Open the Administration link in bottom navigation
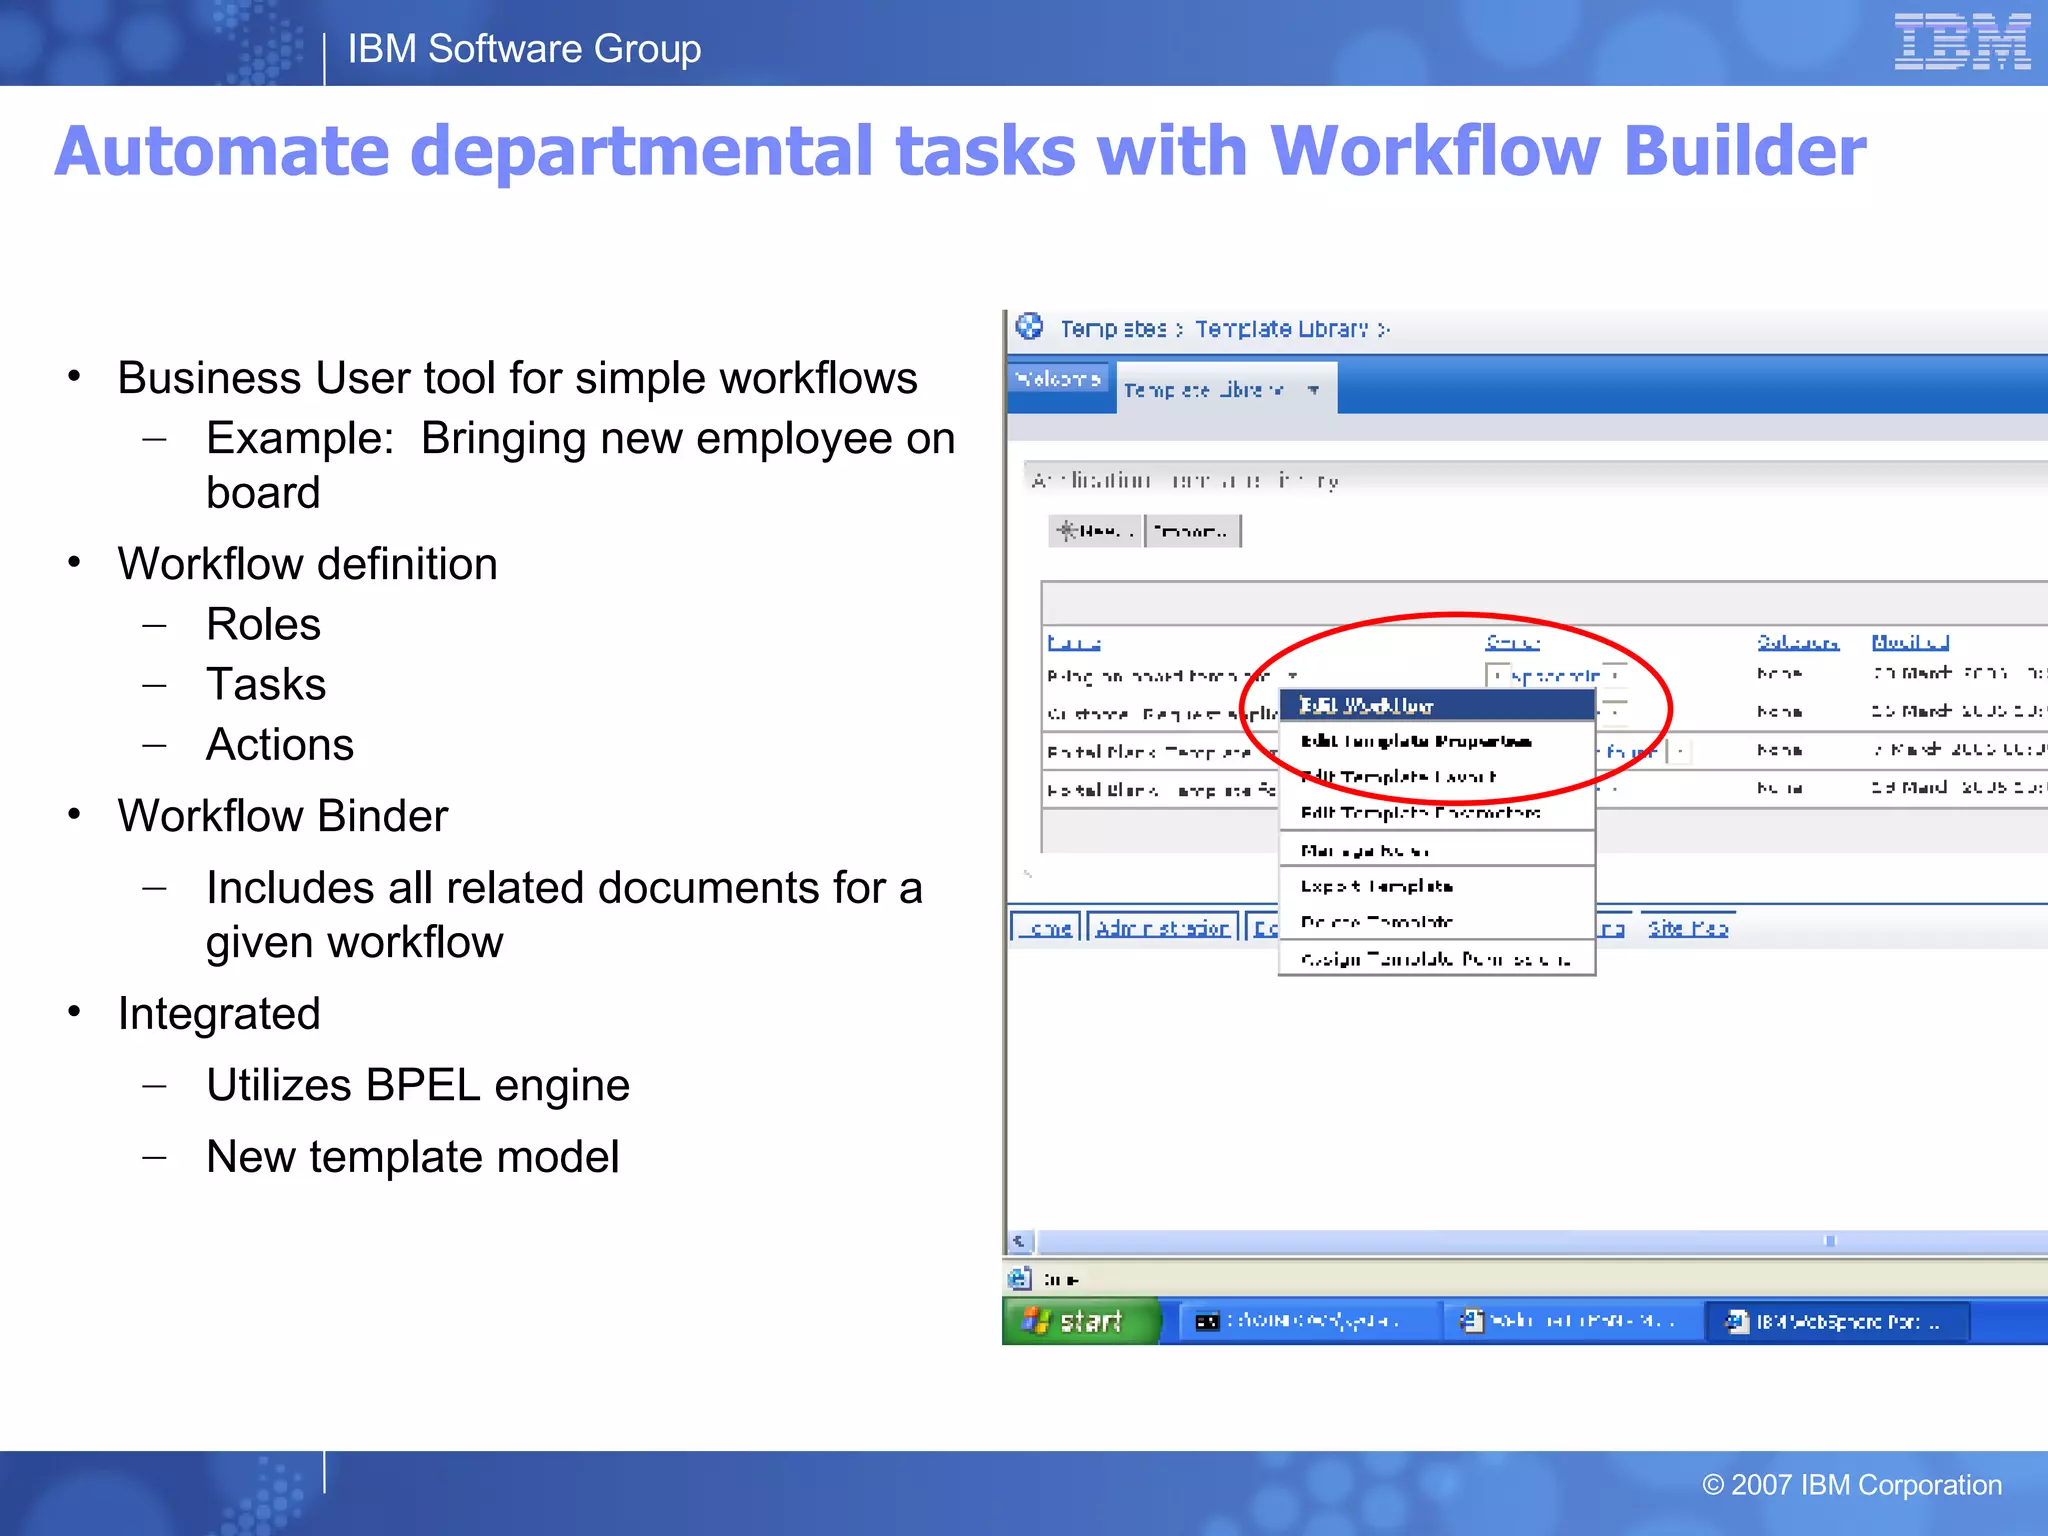This screenshot has height=1536, width=2048. (x=1162, y=928)
